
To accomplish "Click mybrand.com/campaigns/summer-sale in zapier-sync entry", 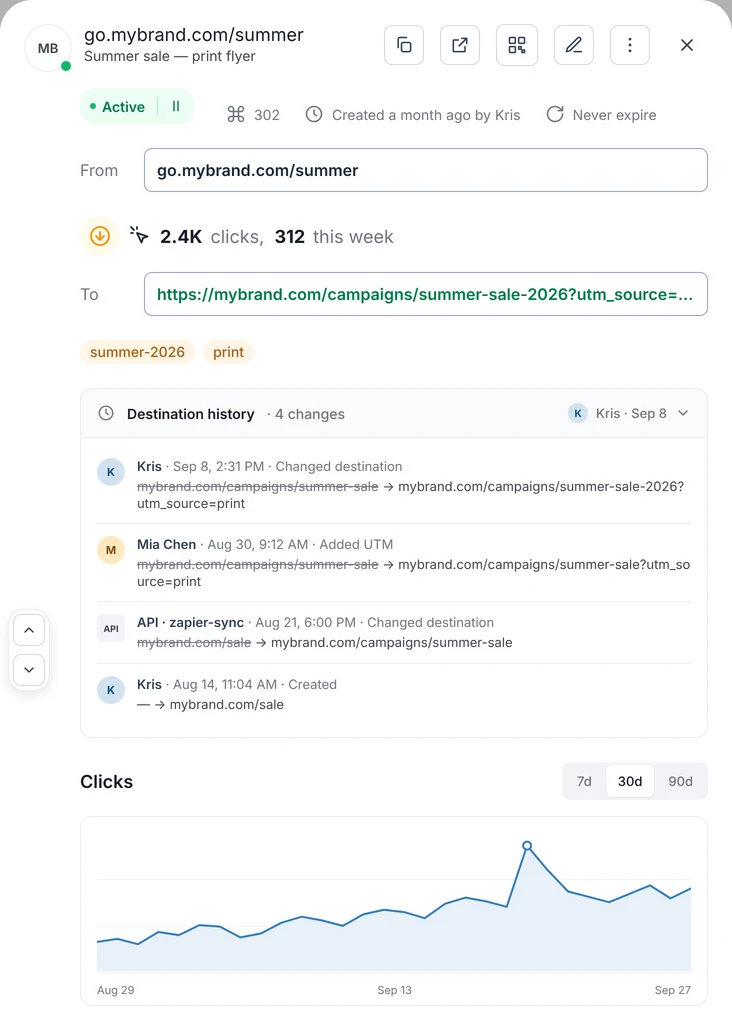I will pos(392,643).
